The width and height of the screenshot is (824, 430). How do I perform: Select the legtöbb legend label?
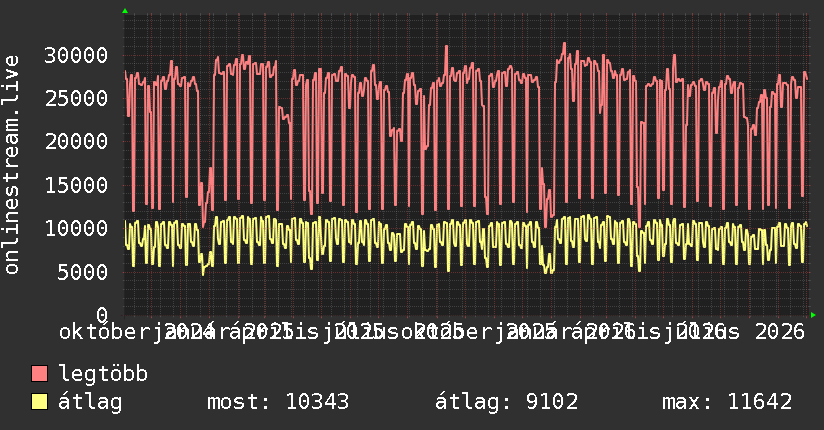pos(103,374)
